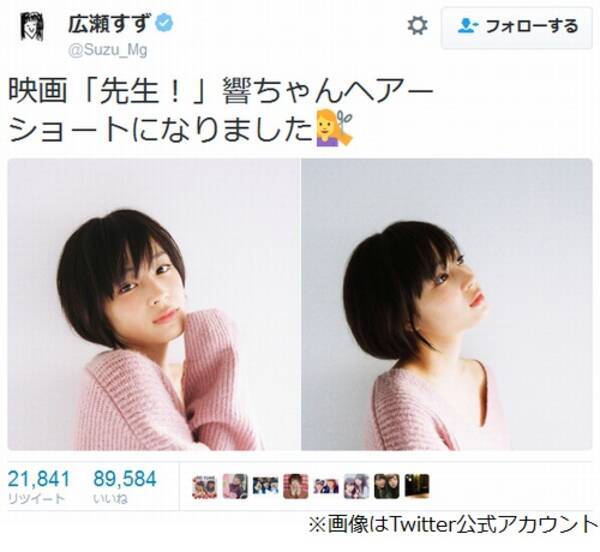View the 21,841 retweets count

click(39, 485)
